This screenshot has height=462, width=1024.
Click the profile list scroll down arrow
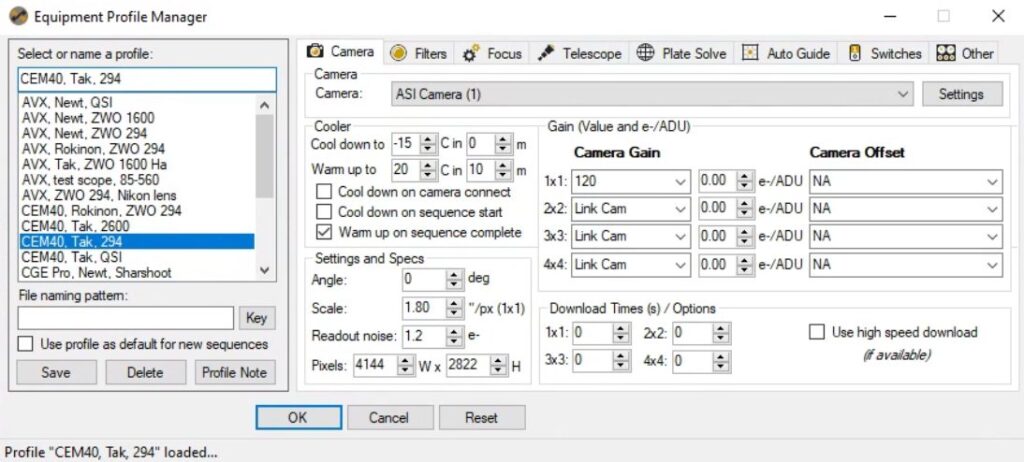pyautogui.click(x=264, y=270)
